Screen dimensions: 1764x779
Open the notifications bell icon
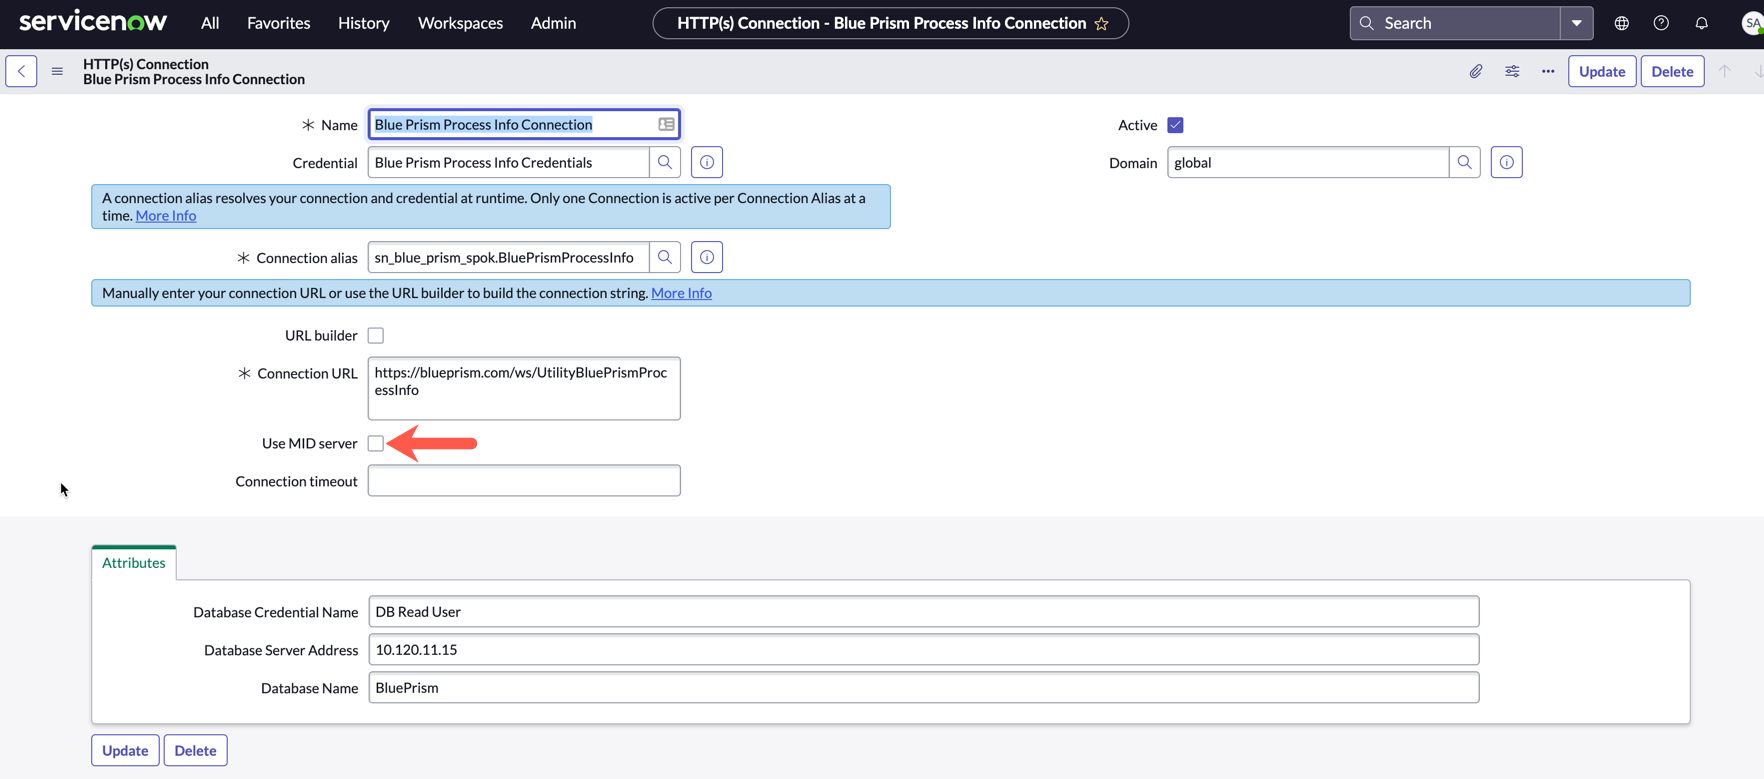coord(1701,23)
